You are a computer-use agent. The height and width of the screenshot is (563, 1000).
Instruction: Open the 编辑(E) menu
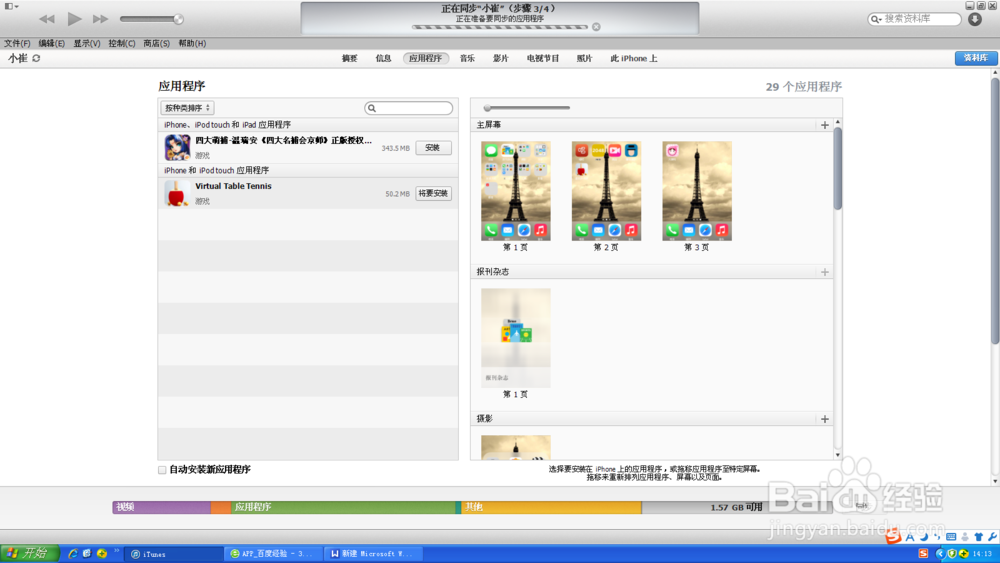(52, 43)
